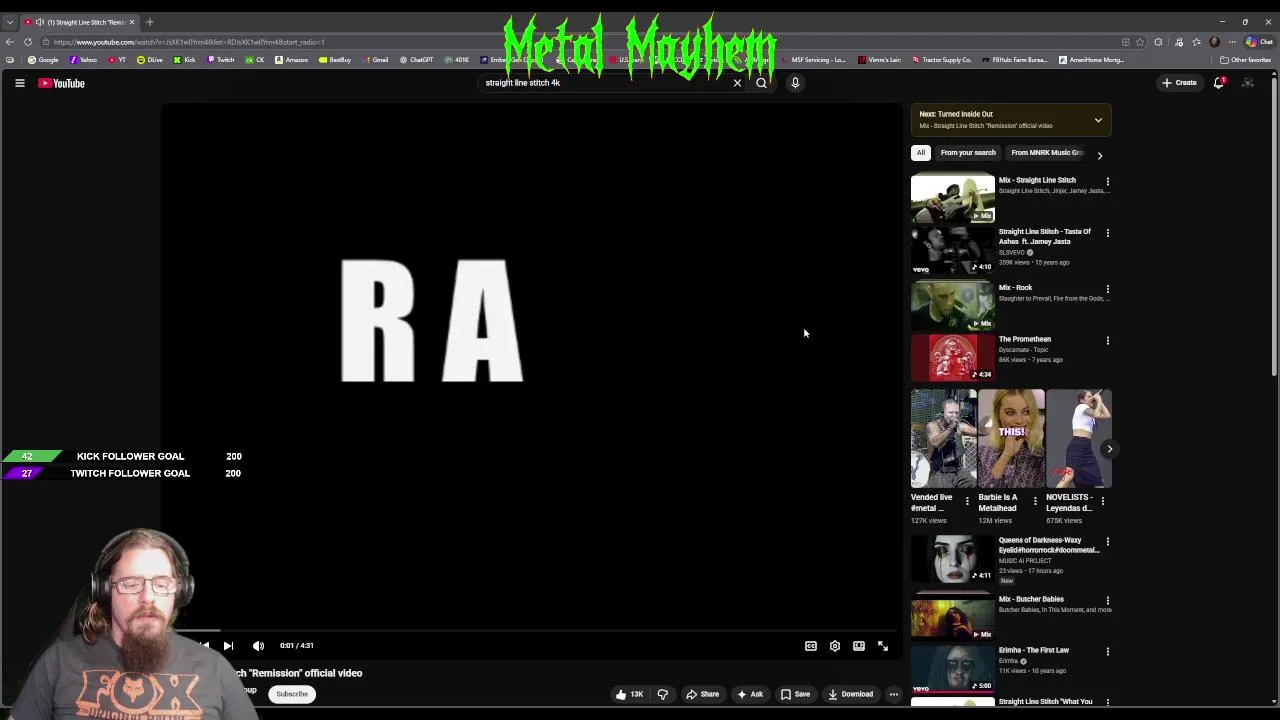1280x720 pixels.
Task: Open the Gmail bookmark
Action: [375, 60]
